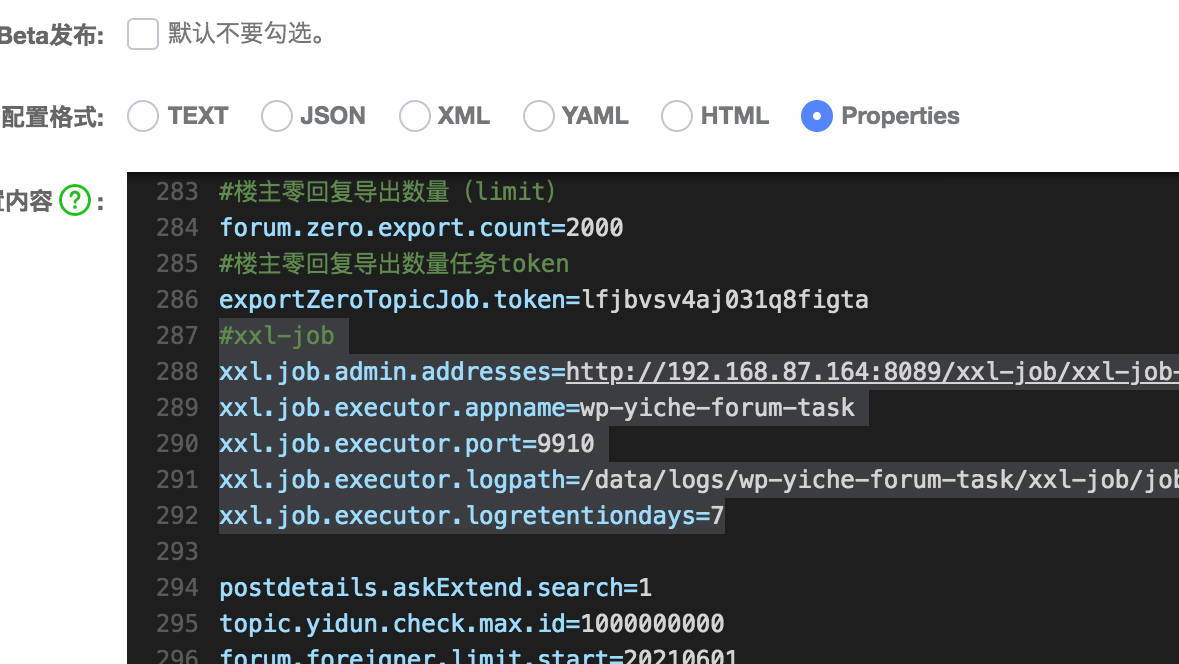Viewport: 1179px width, 664px height.
Task: Select the XML format radio button
Action: point(414,116)
